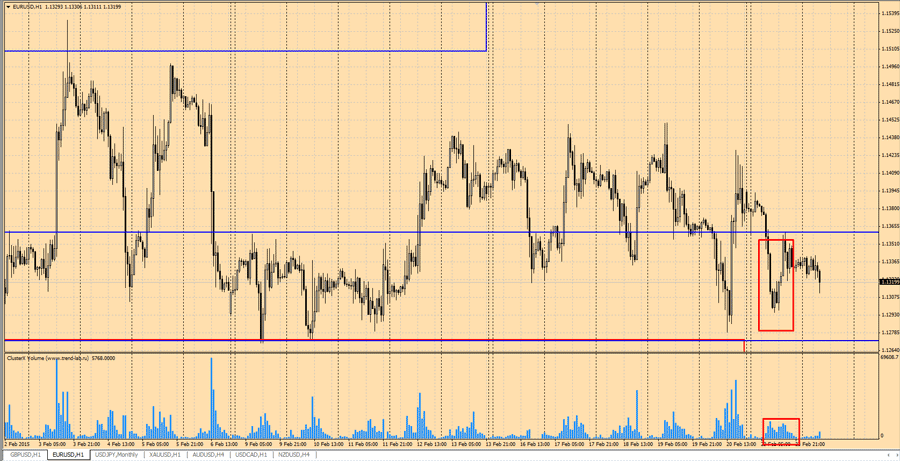Click the lower blue support line near 1.12700
The width and height of the screenshot is (900, 461).
(x=400, y=340)
